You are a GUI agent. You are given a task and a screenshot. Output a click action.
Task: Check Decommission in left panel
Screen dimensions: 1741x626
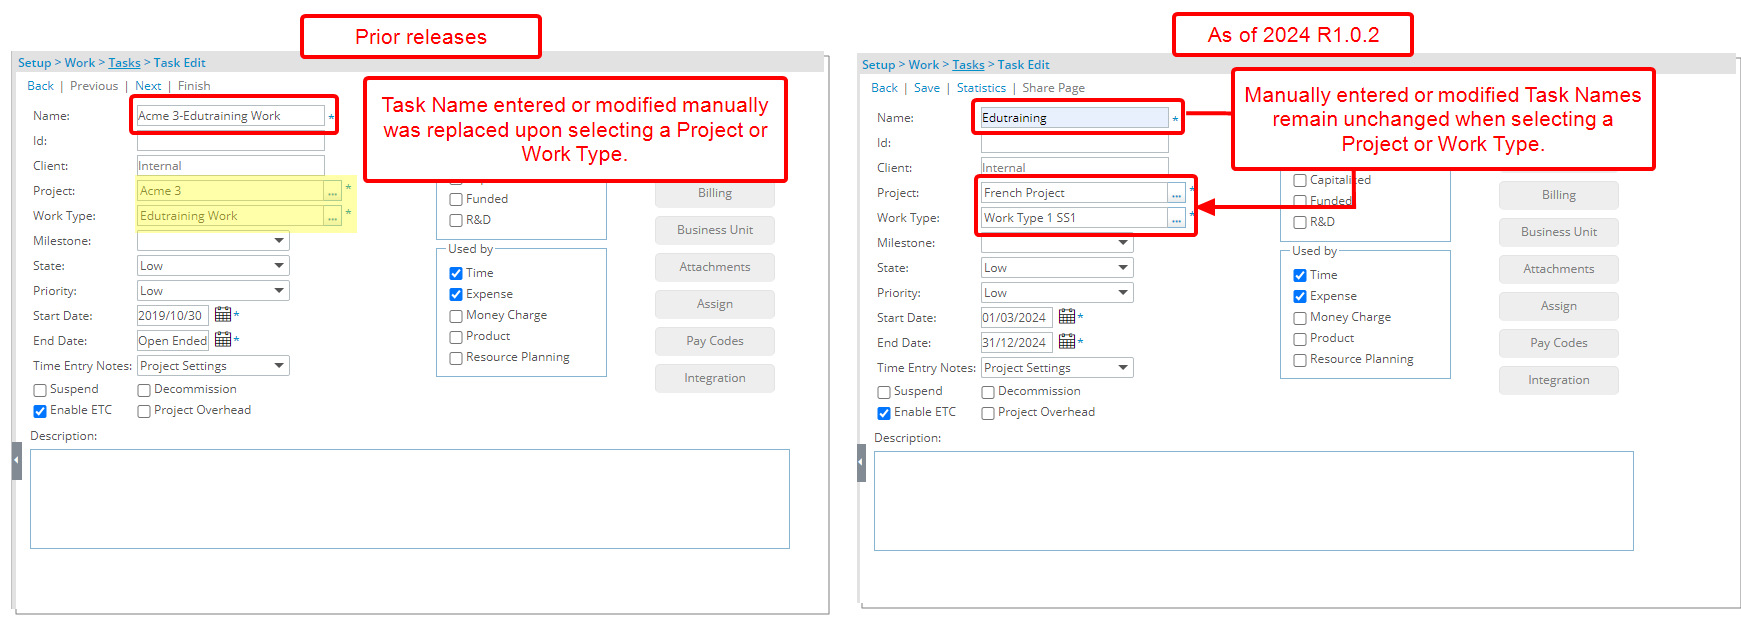pyautogui.click(x=144, y=390)
